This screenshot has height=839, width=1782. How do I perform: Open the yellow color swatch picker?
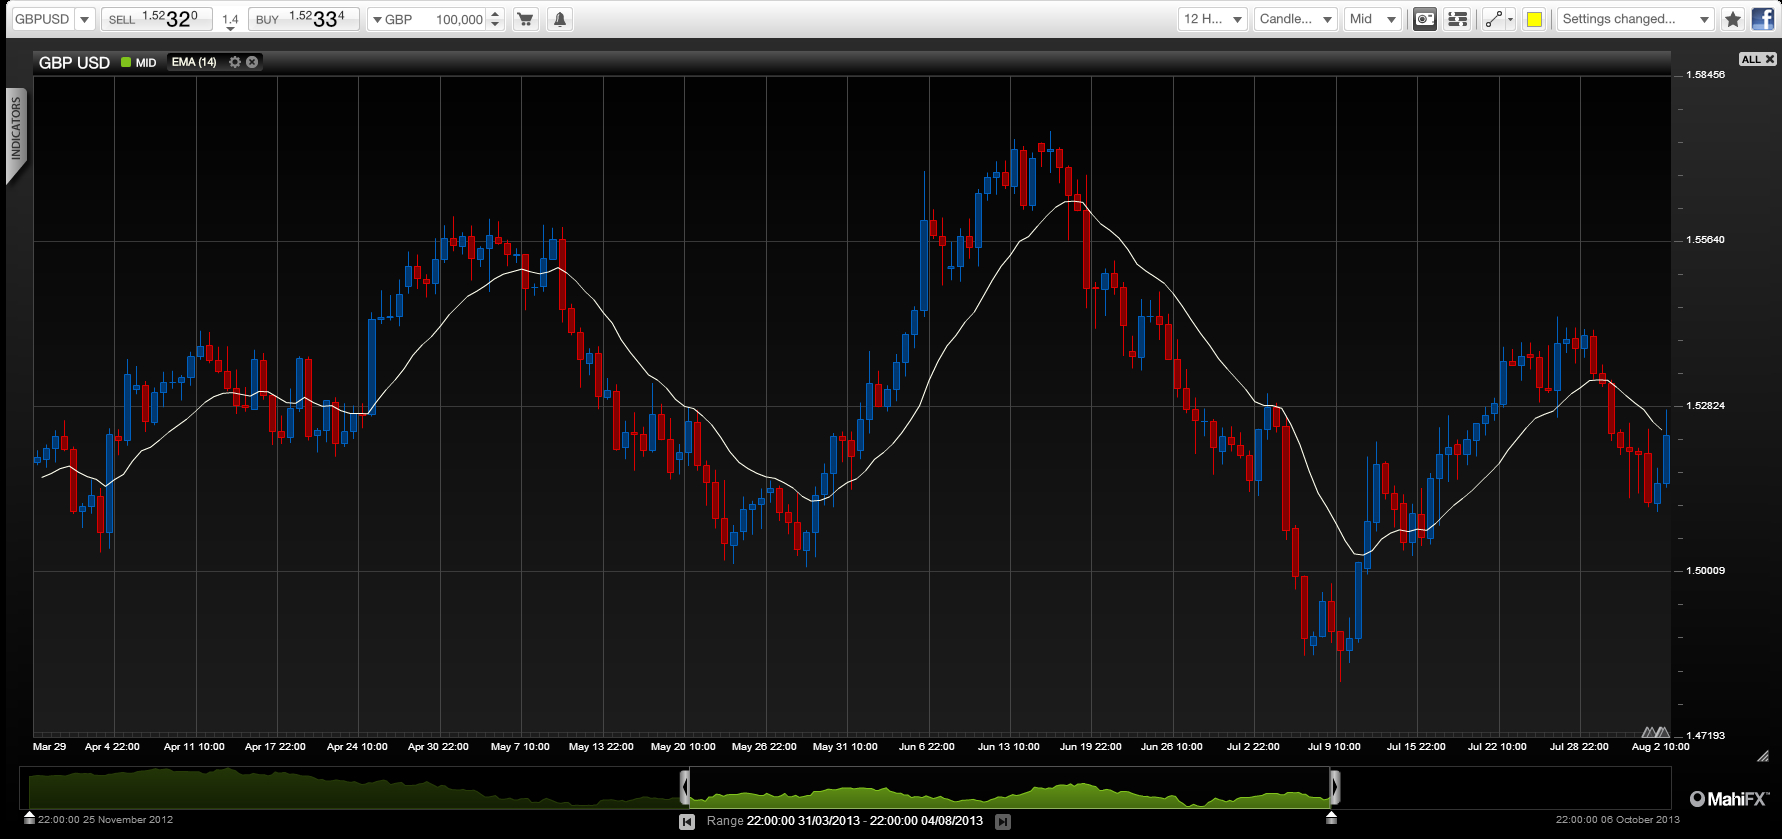(x=1534, y=19)
